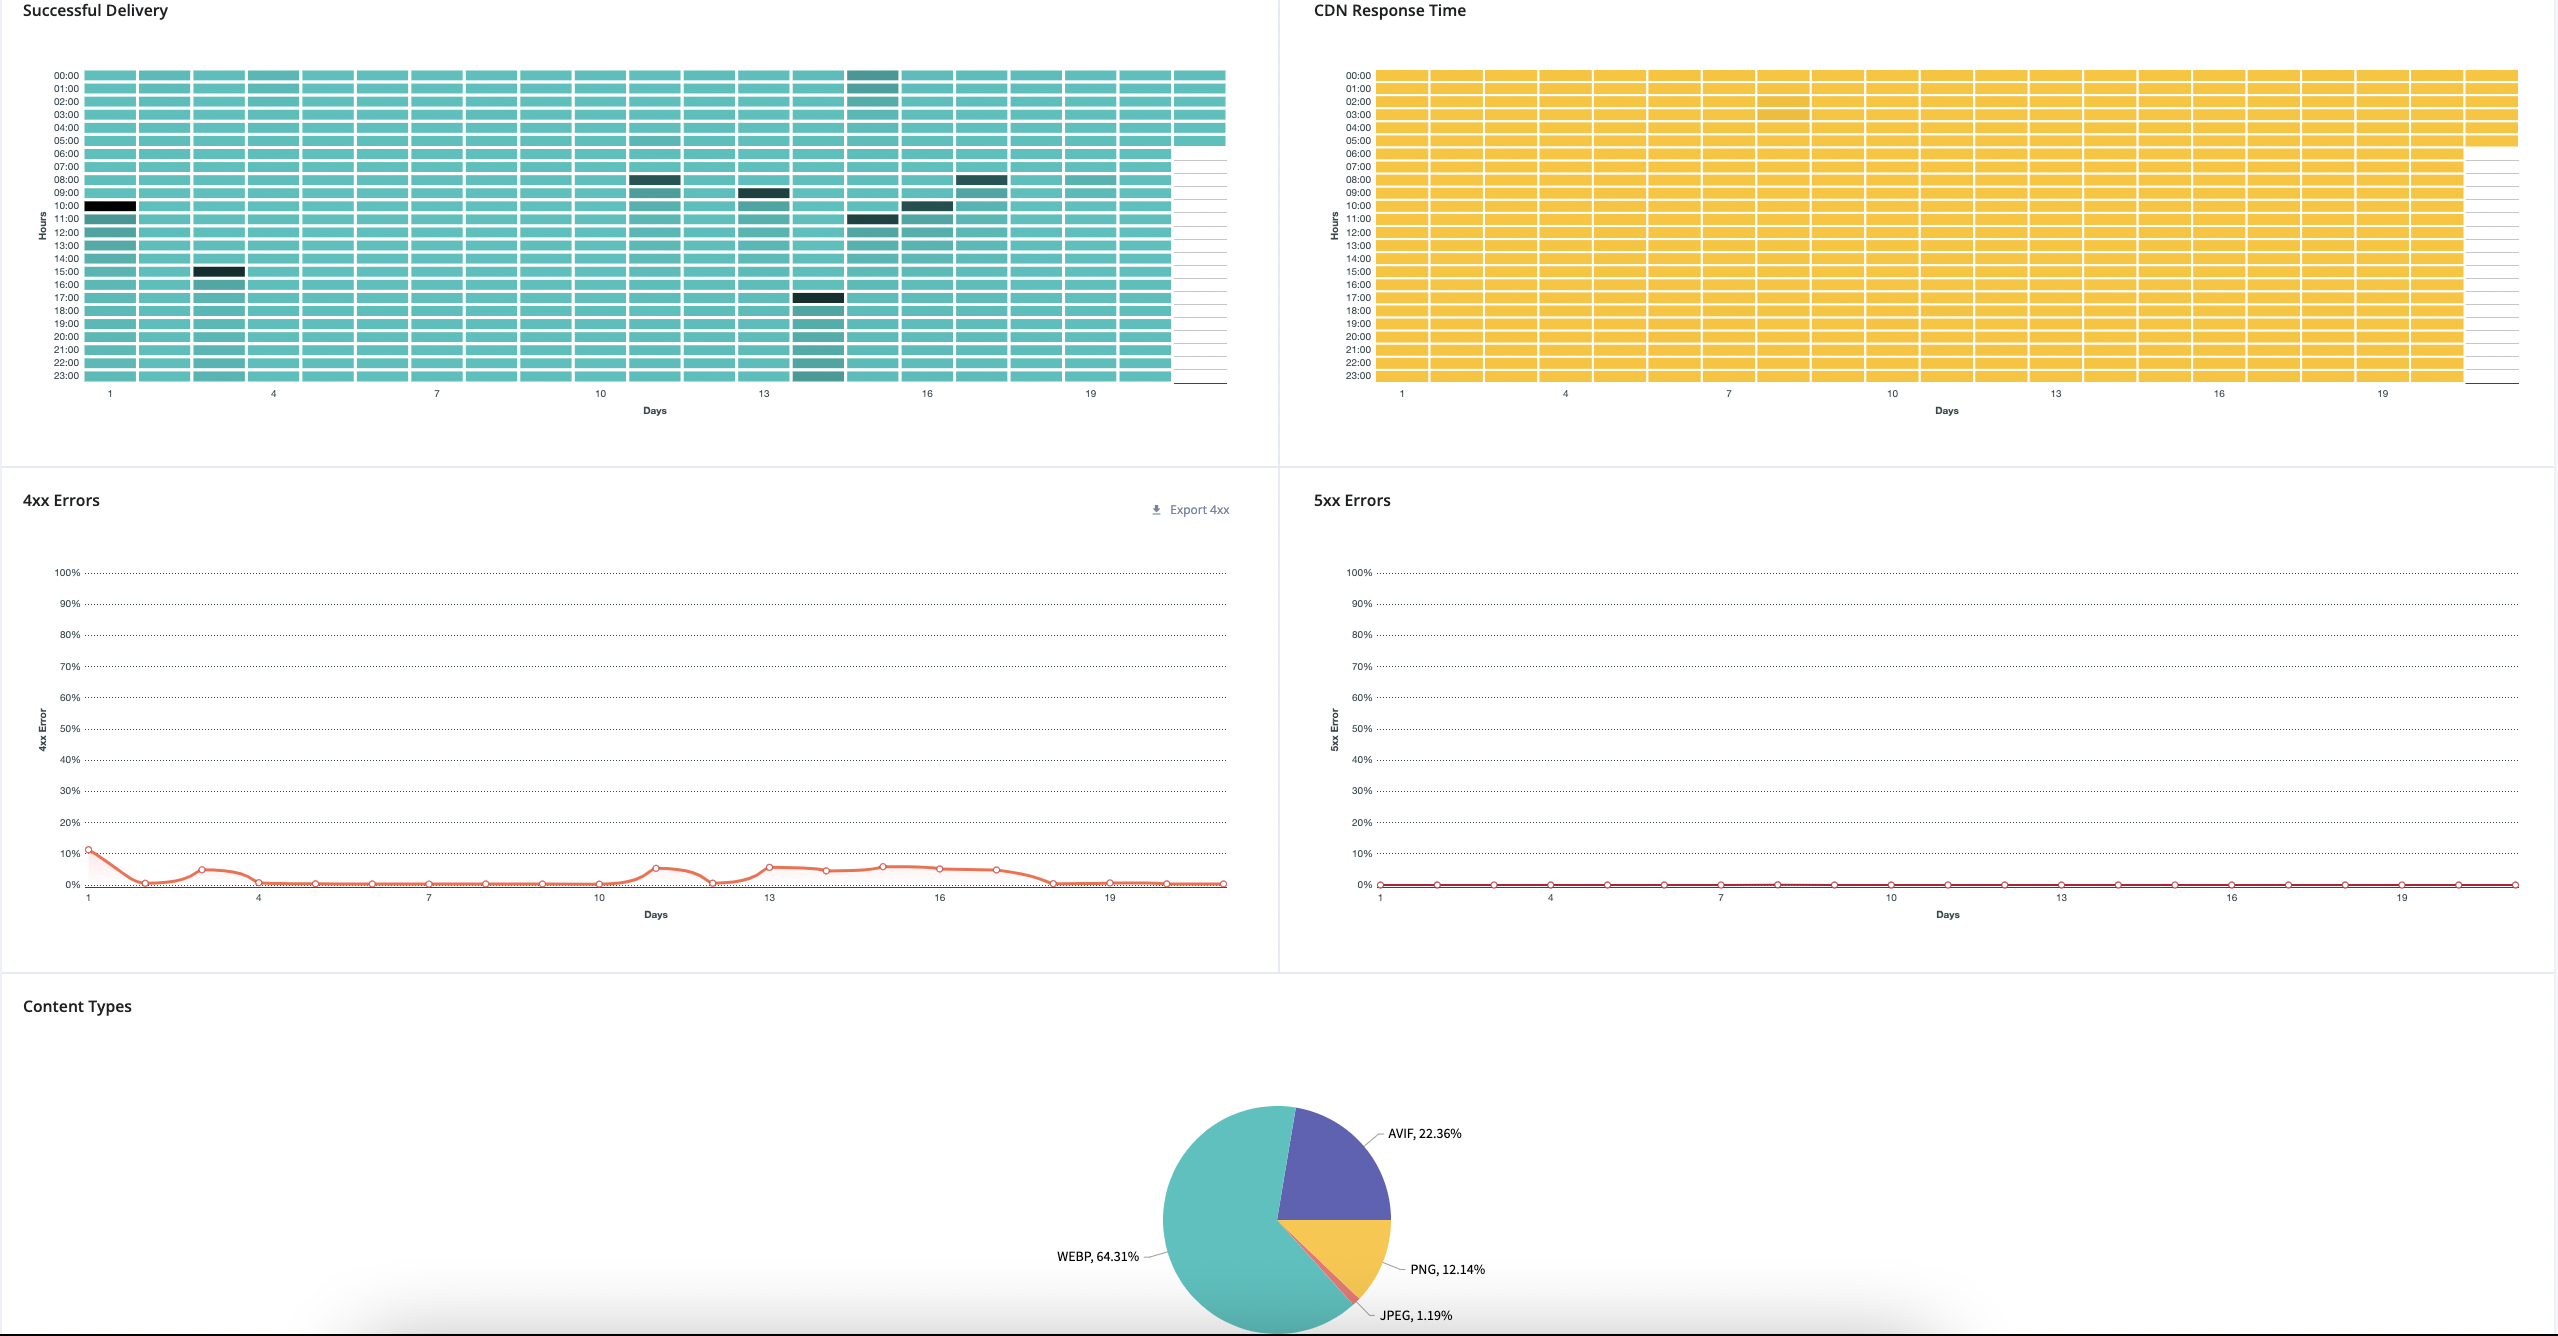Click the Export 4xx link
This screenshot has width=2558, height=1336.
[1199, 510]
